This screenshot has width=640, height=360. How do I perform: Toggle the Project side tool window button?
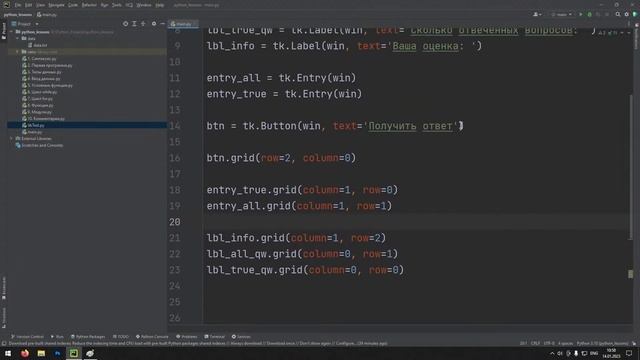pyautogui.click(x=4, y=31)
